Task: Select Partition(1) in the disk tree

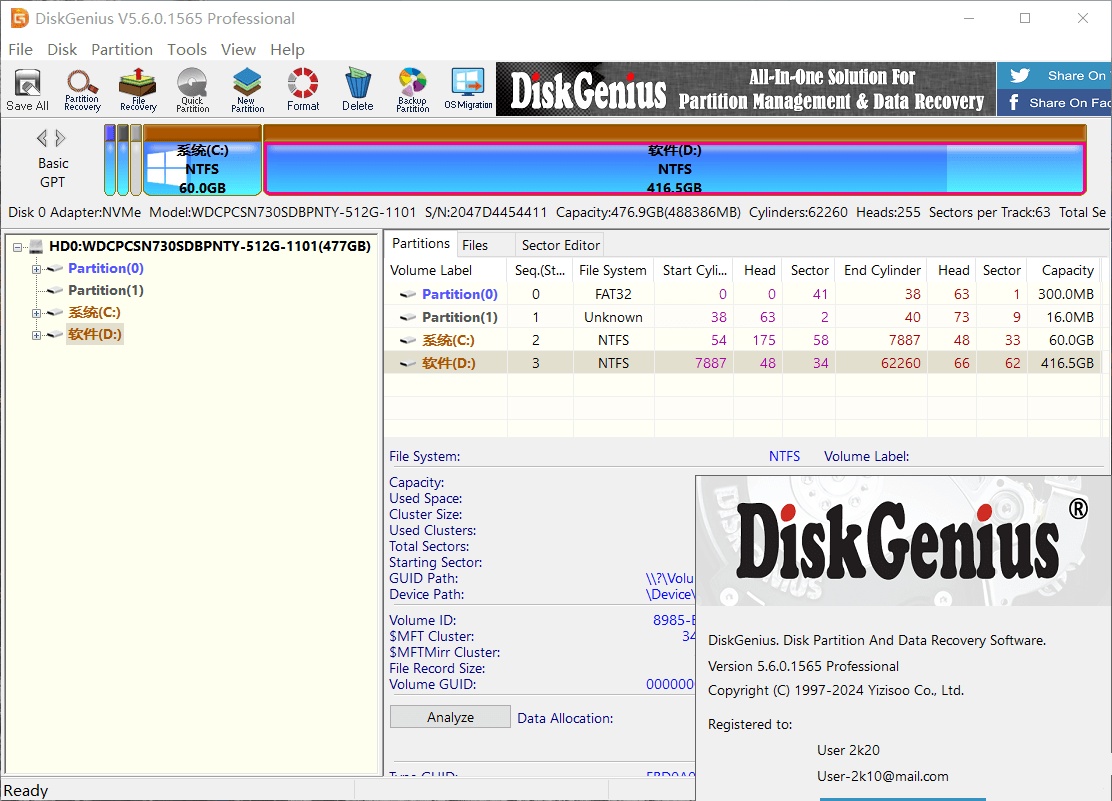Action: pyautogui.click(x=106, y=290)
